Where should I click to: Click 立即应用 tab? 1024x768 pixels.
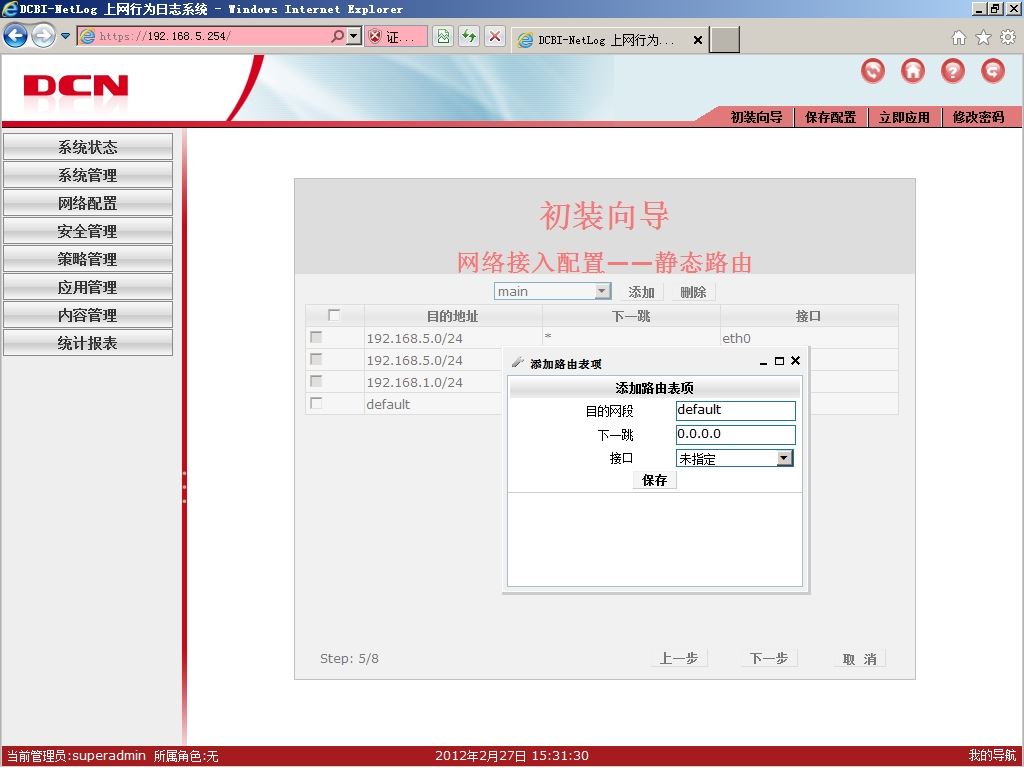904,118
